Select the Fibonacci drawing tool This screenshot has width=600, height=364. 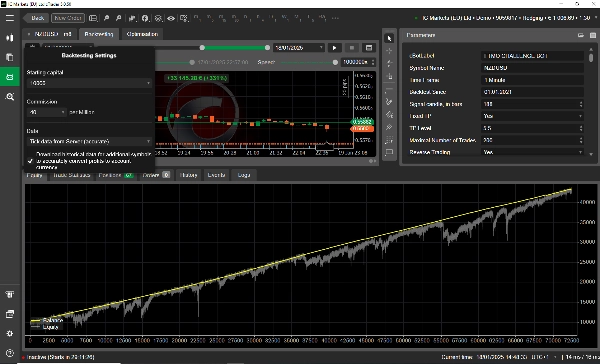(389, 114)
